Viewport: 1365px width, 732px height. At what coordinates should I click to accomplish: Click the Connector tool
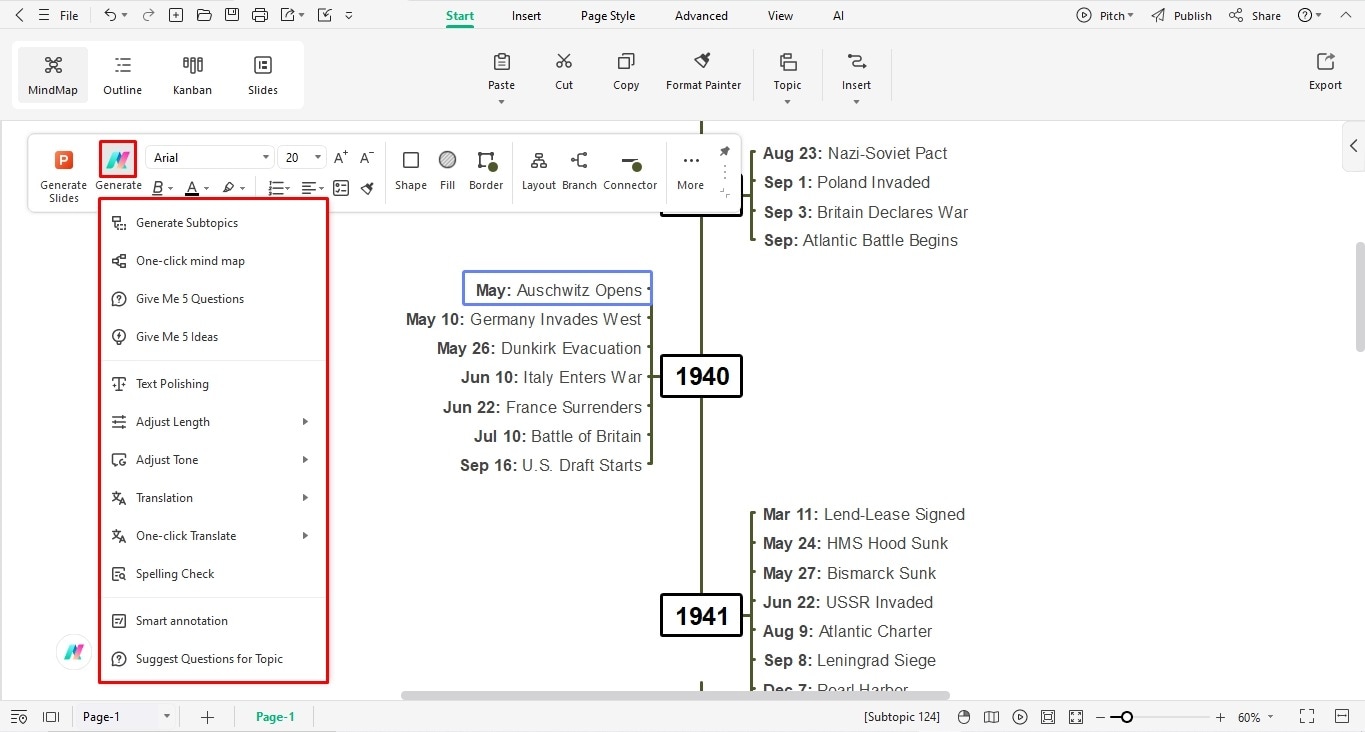click(630, 169)
